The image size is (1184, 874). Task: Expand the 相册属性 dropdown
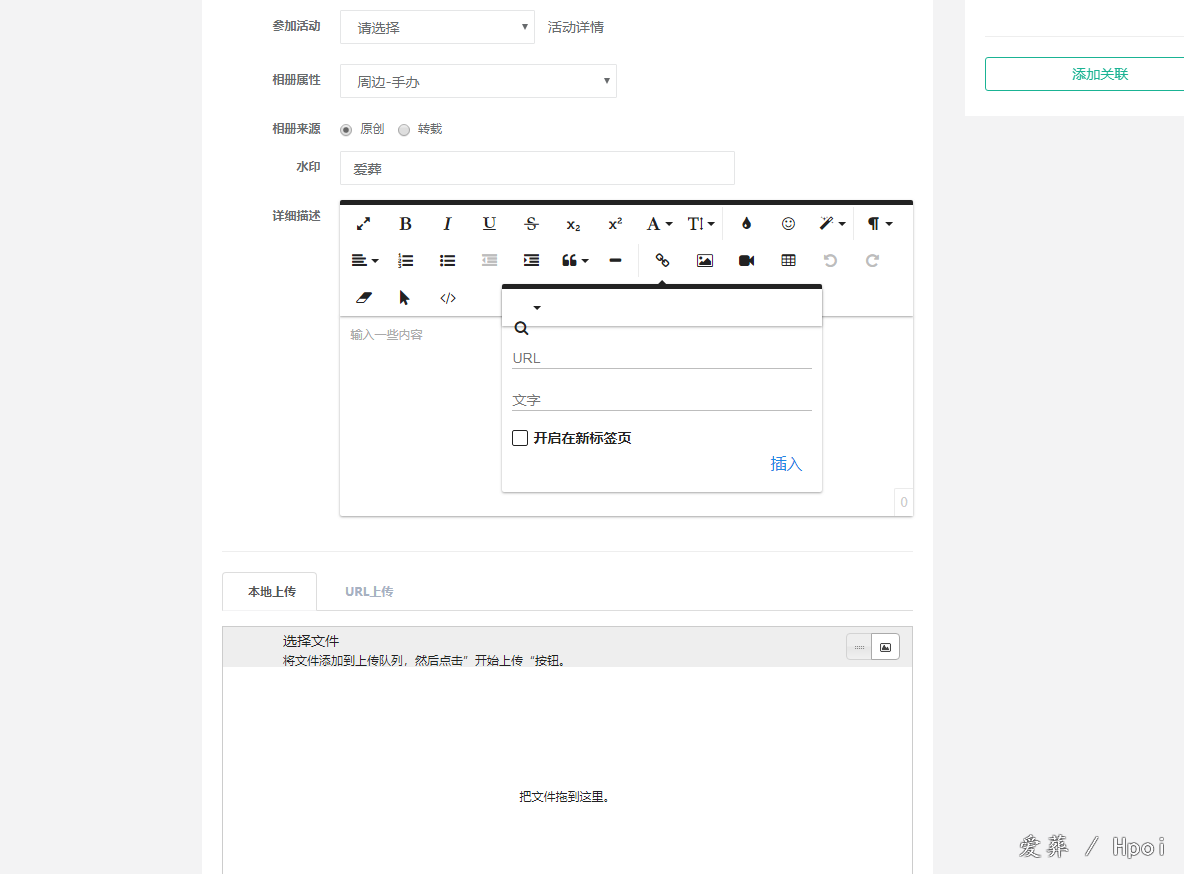[x=478, y=81]
